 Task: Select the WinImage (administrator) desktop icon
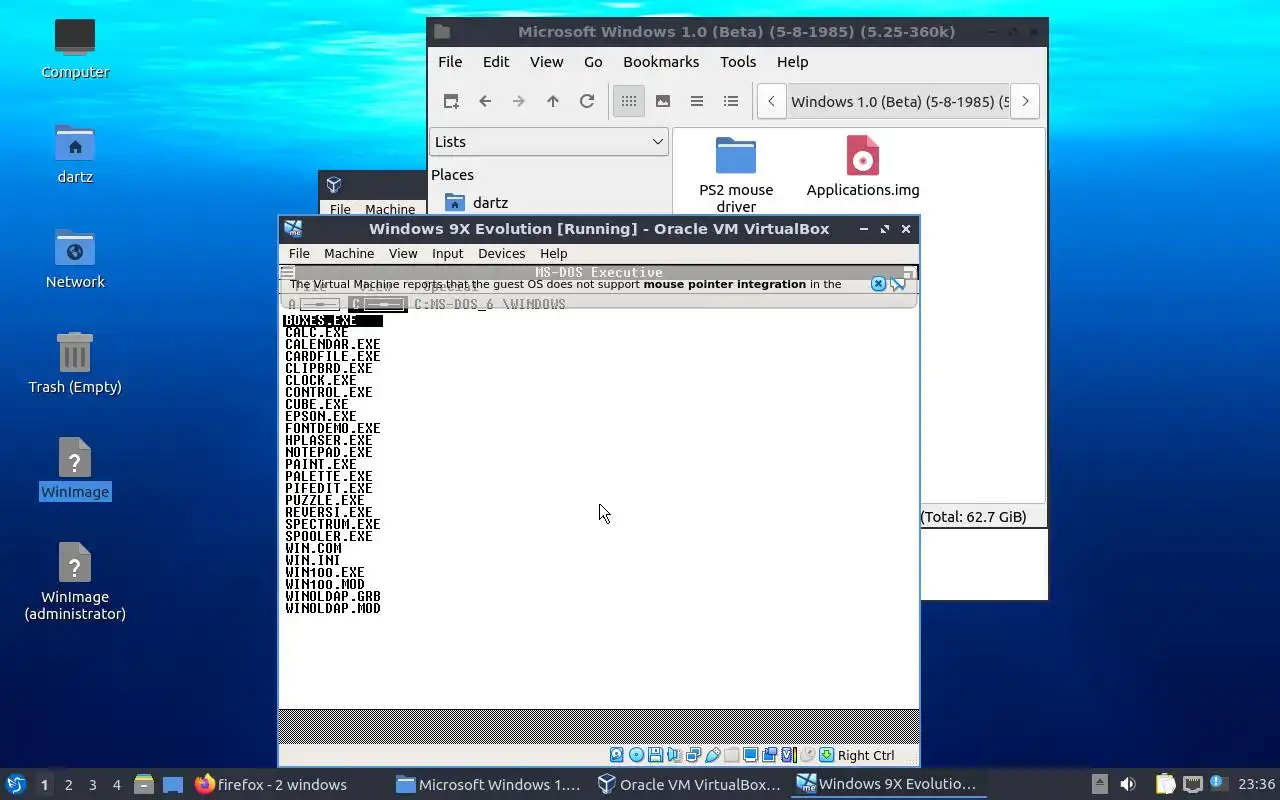[75, 582]
